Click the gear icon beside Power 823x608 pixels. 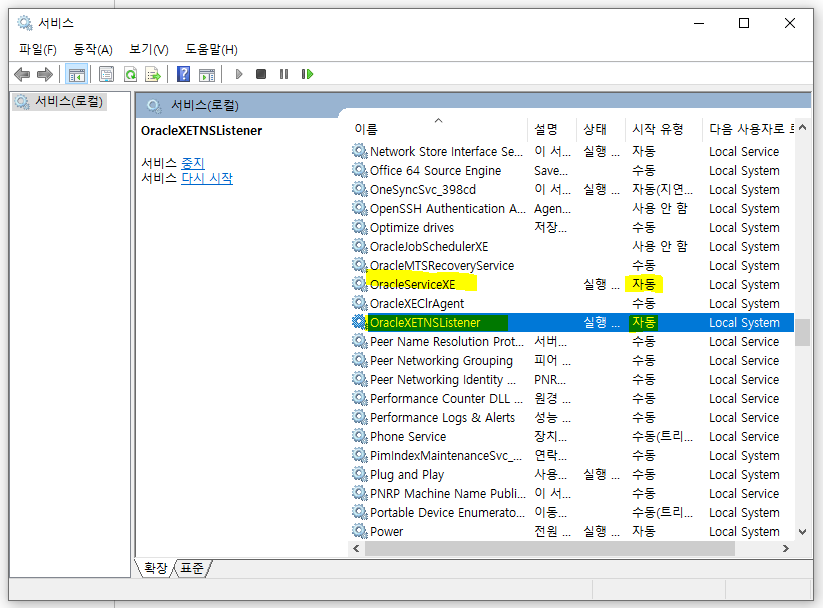point(359,531)
